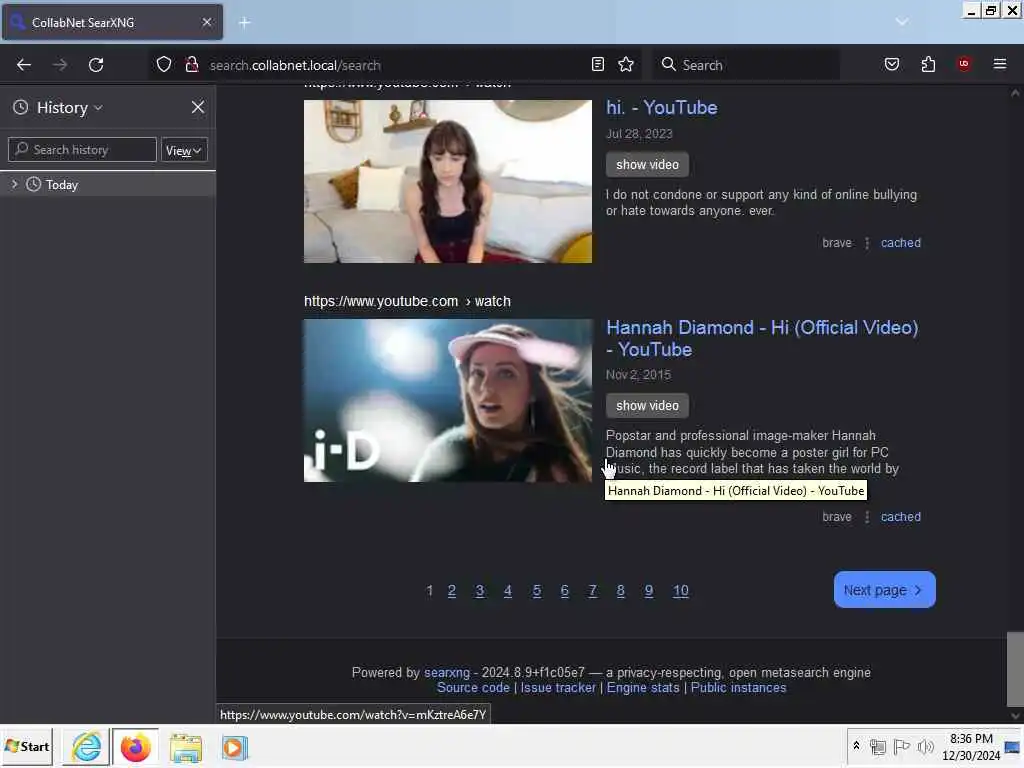Go to results page 3
1024x768 pixels.
[479, 590]
